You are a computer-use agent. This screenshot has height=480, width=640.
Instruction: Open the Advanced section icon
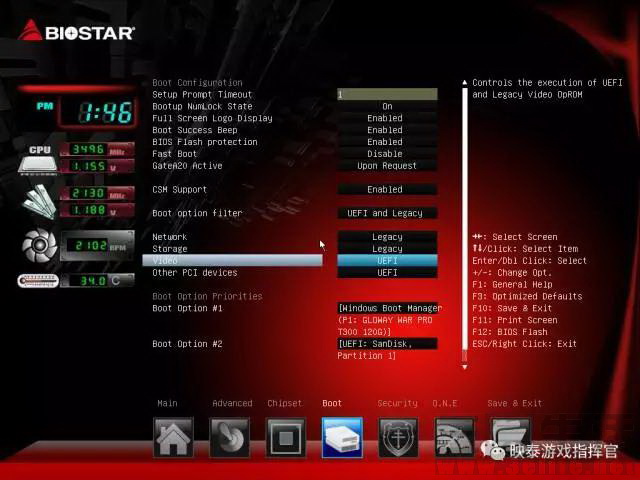click(x=229, y=438)
